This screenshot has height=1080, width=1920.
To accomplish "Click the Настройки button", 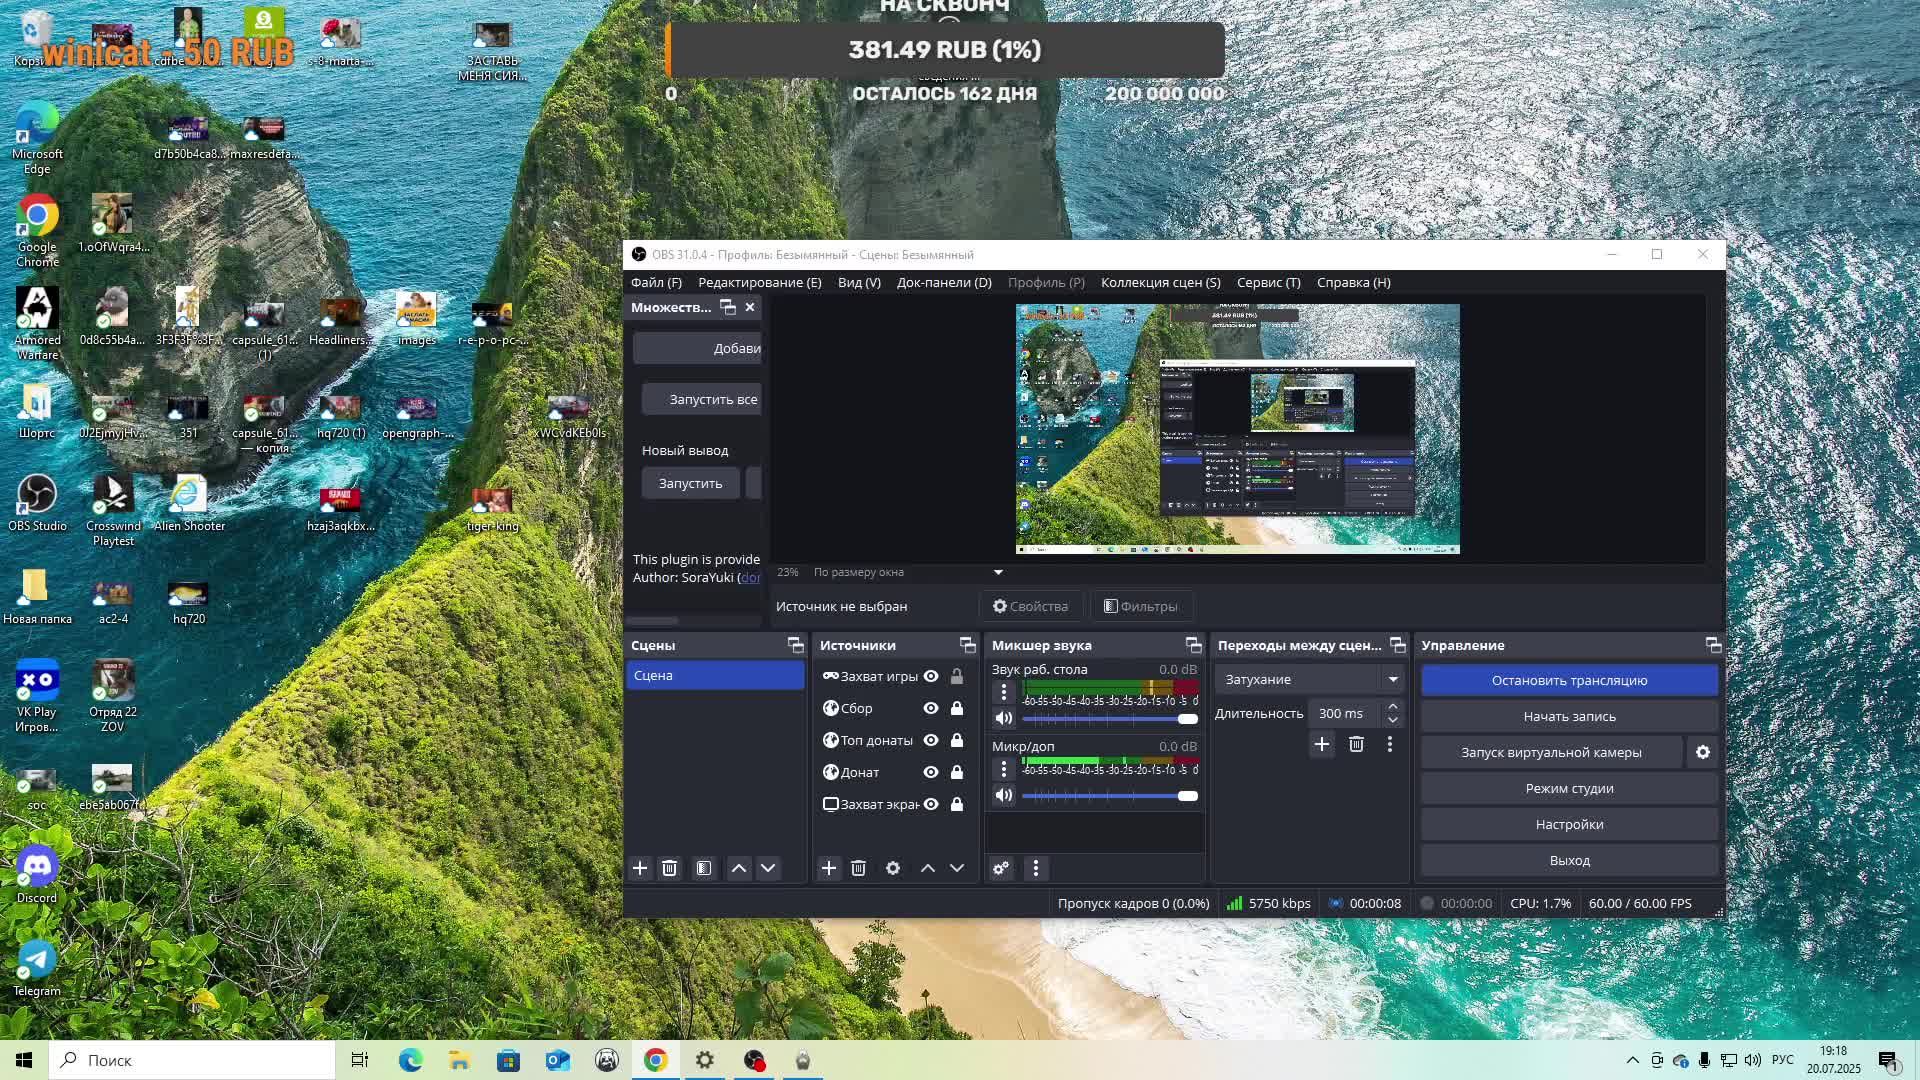I will 1569,824.
